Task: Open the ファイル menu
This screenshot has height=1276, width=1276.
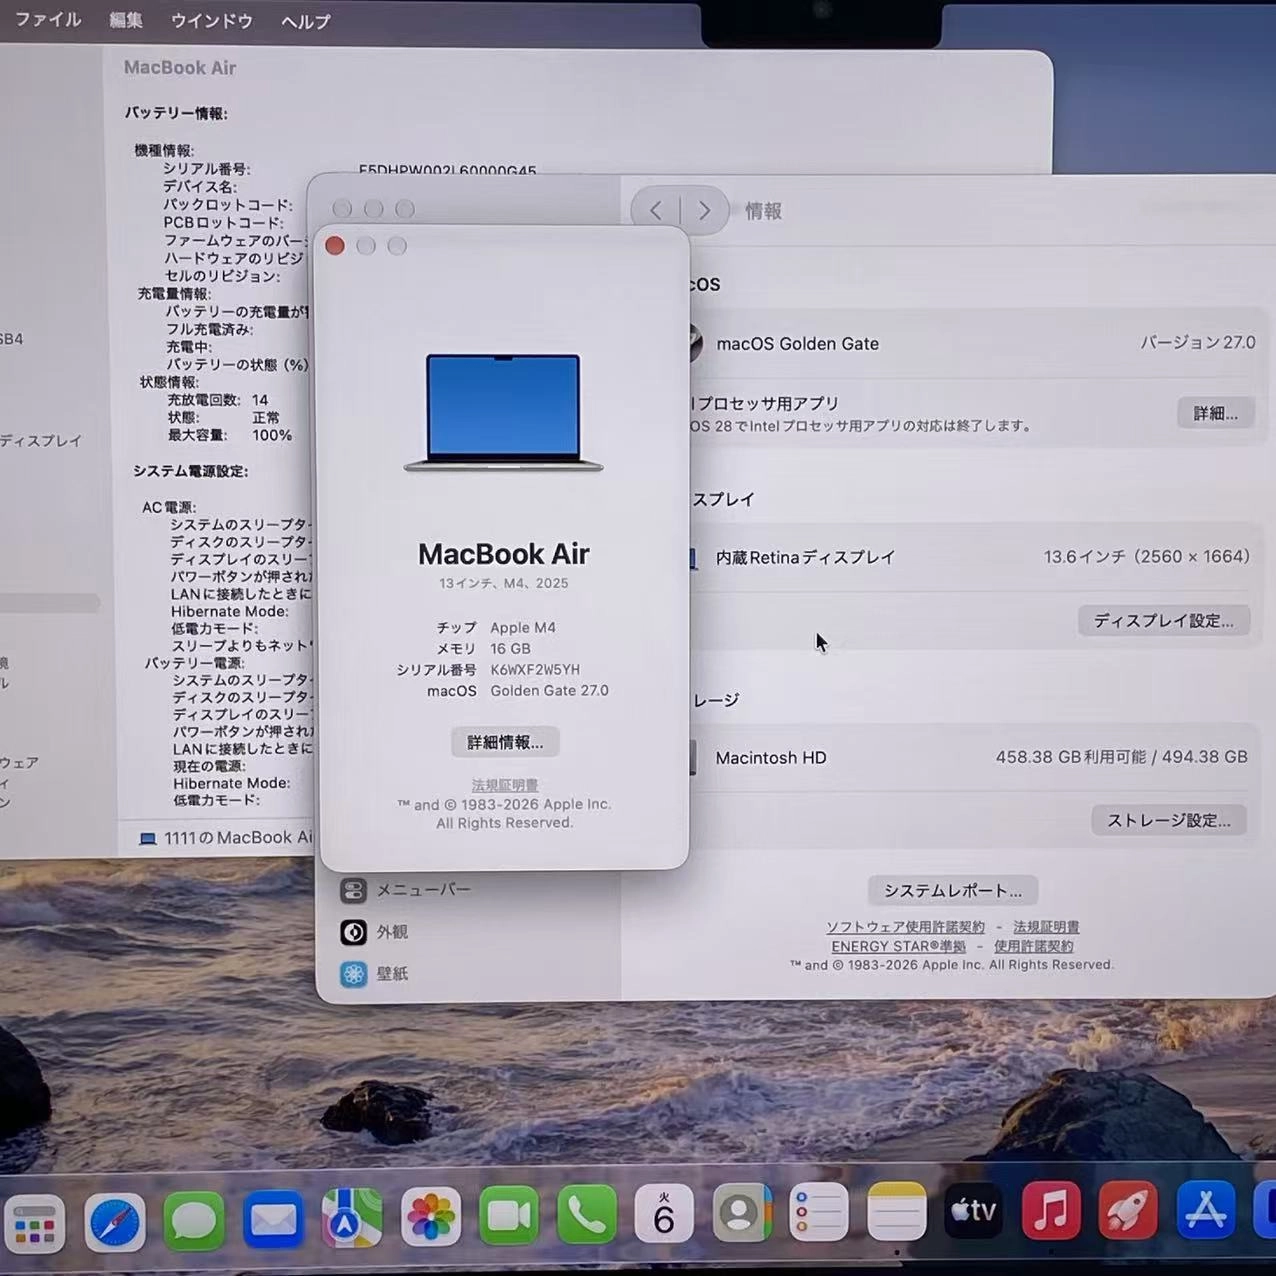Action: point(47,20)
